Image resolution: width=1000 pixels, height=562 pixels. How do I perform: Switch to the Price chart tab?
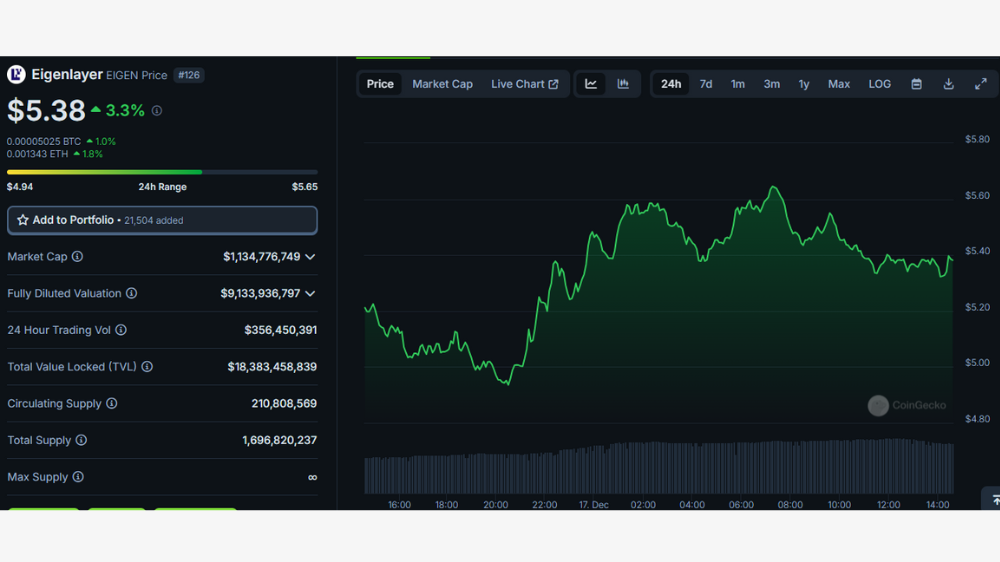[380, 84]
